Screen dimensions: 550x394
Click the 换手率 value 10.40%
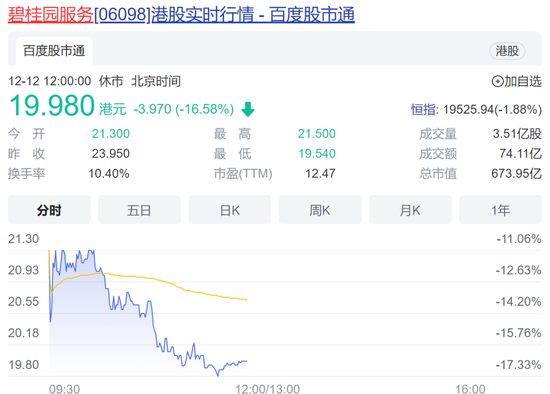pos(109,174)
